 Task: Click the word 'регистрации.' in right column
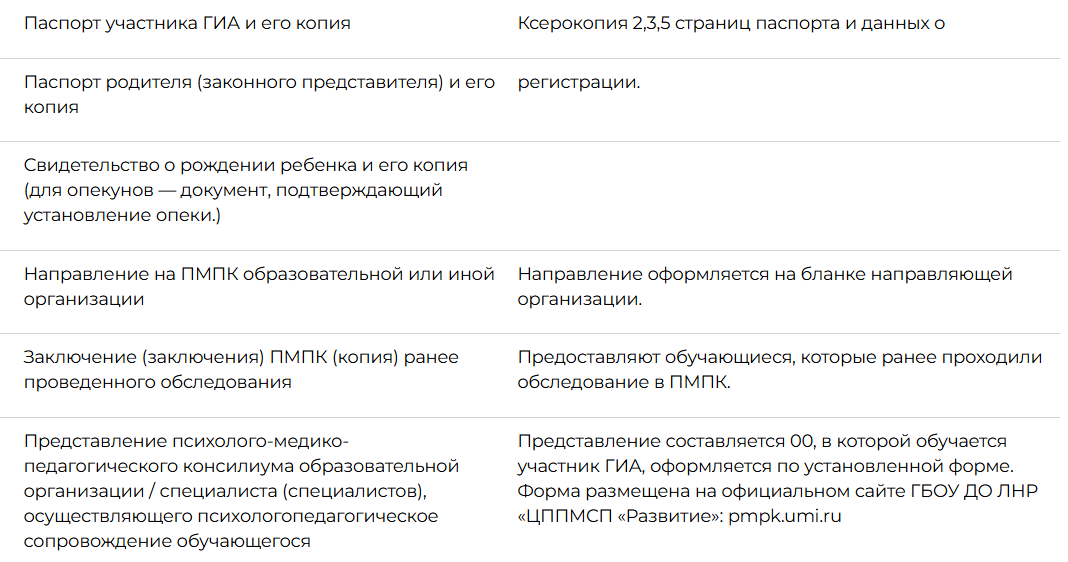pos(579,82)
